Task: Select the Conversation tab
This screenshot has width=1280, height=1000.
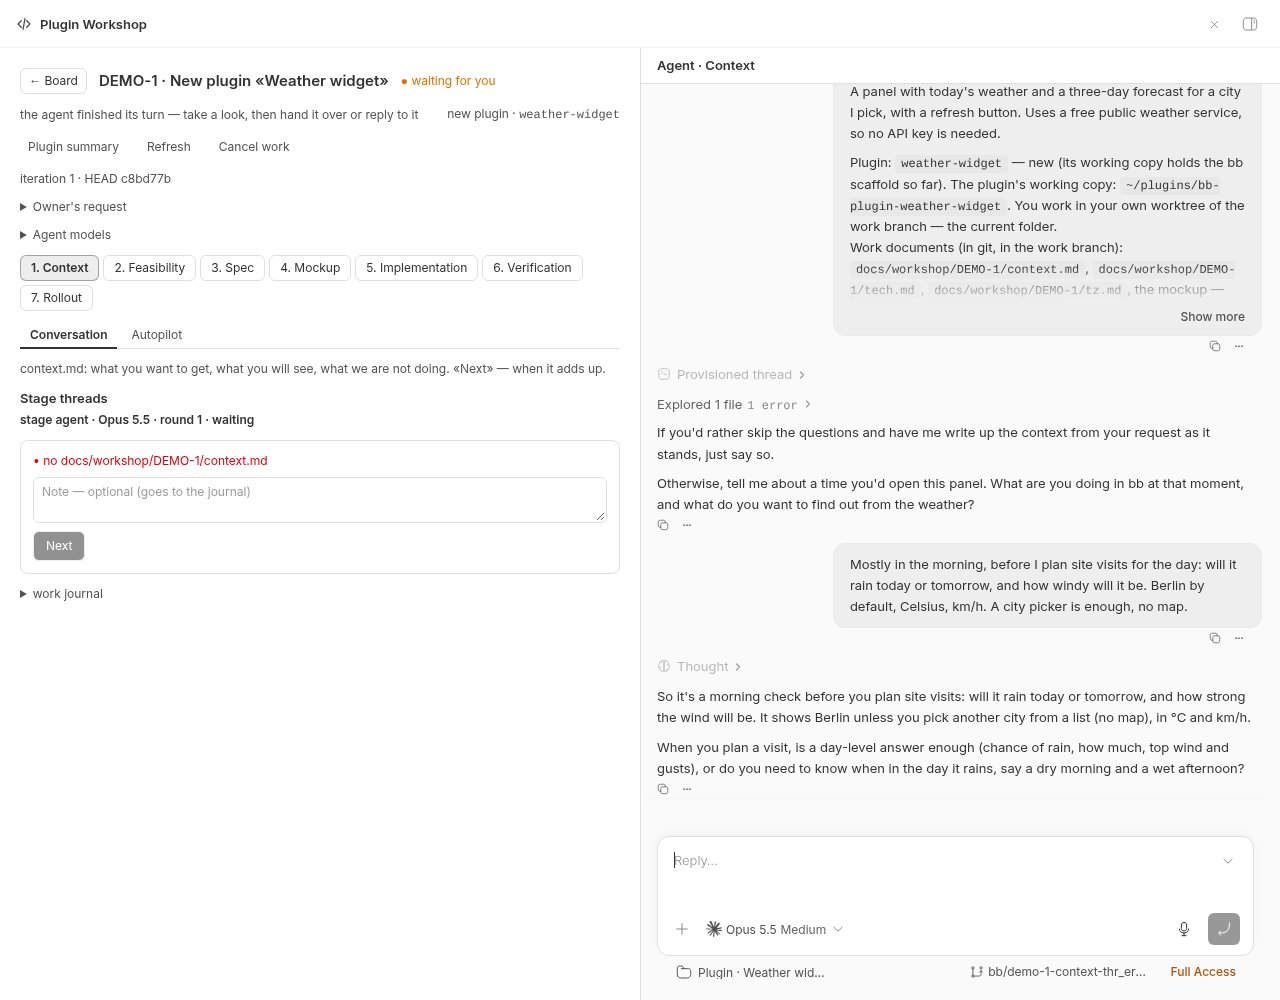Action: pos(68,335)
